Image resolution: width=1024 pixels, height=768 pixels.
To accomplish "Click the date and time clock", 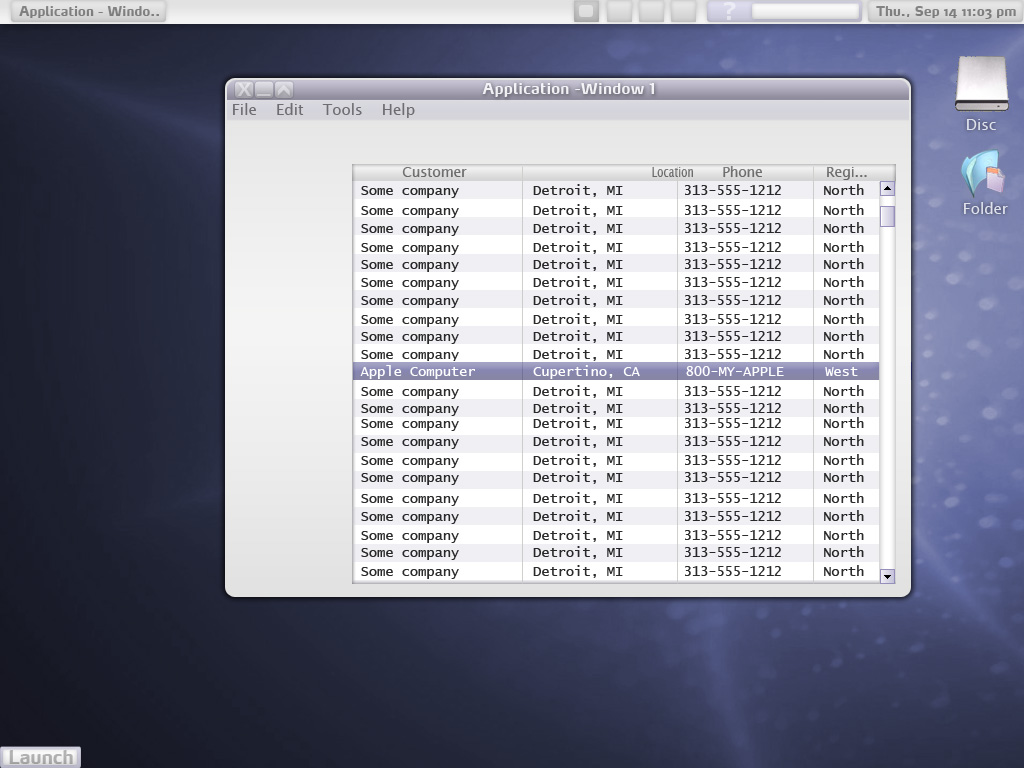I will (x=946, y=11).
